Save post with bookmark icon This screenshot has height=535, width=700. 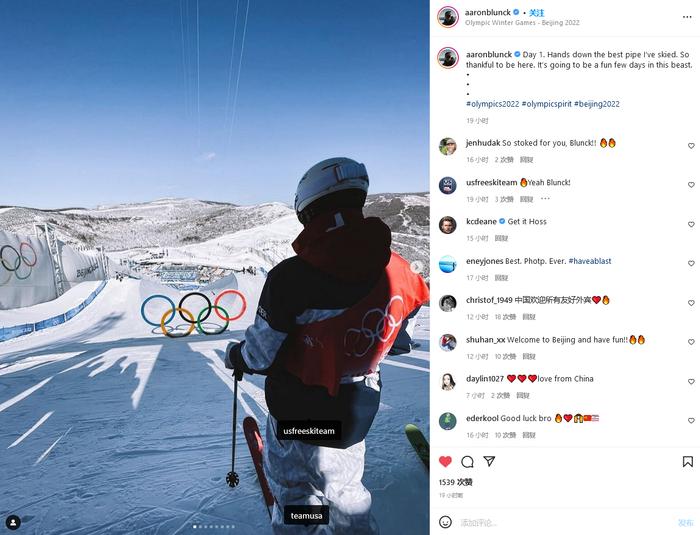688,462
